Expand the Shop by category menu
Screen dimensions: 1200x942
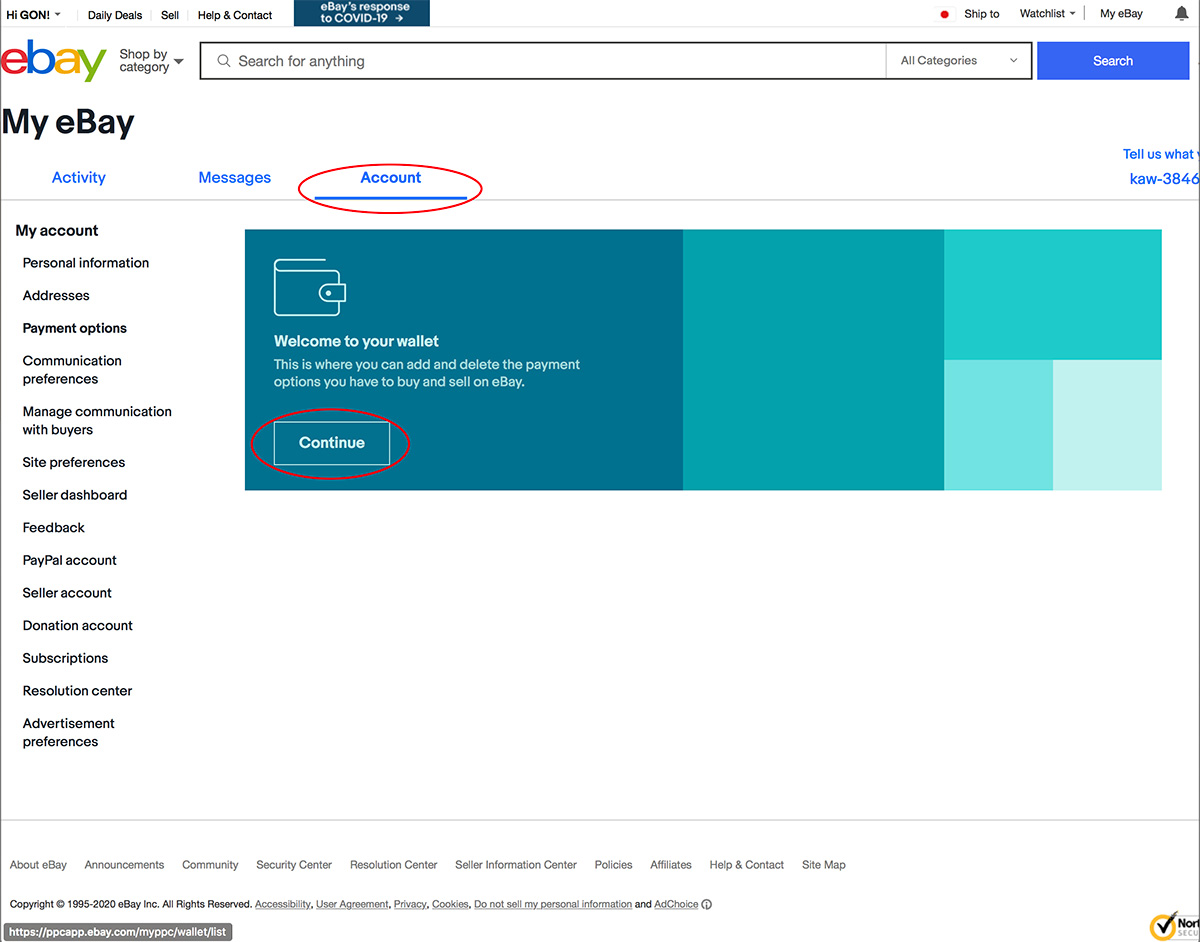(x=151, y=61)
